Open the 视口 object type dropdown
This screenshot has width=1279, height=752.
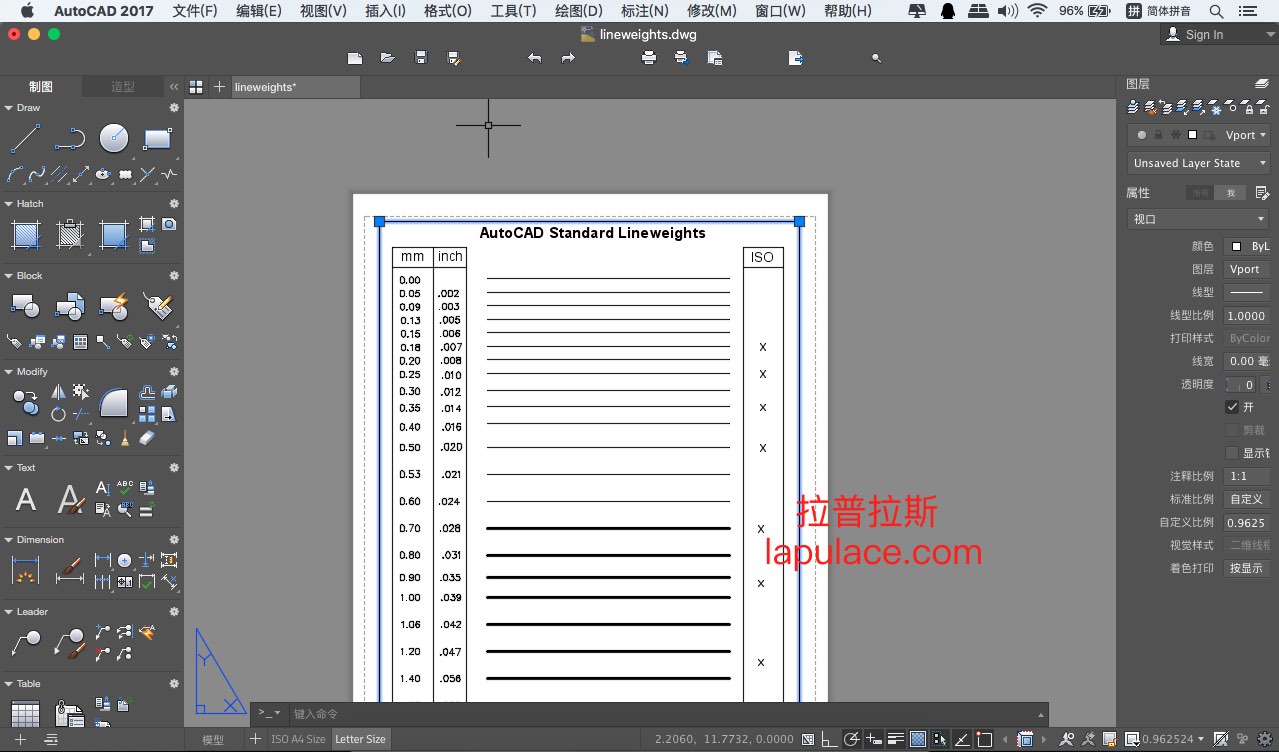1199,219
